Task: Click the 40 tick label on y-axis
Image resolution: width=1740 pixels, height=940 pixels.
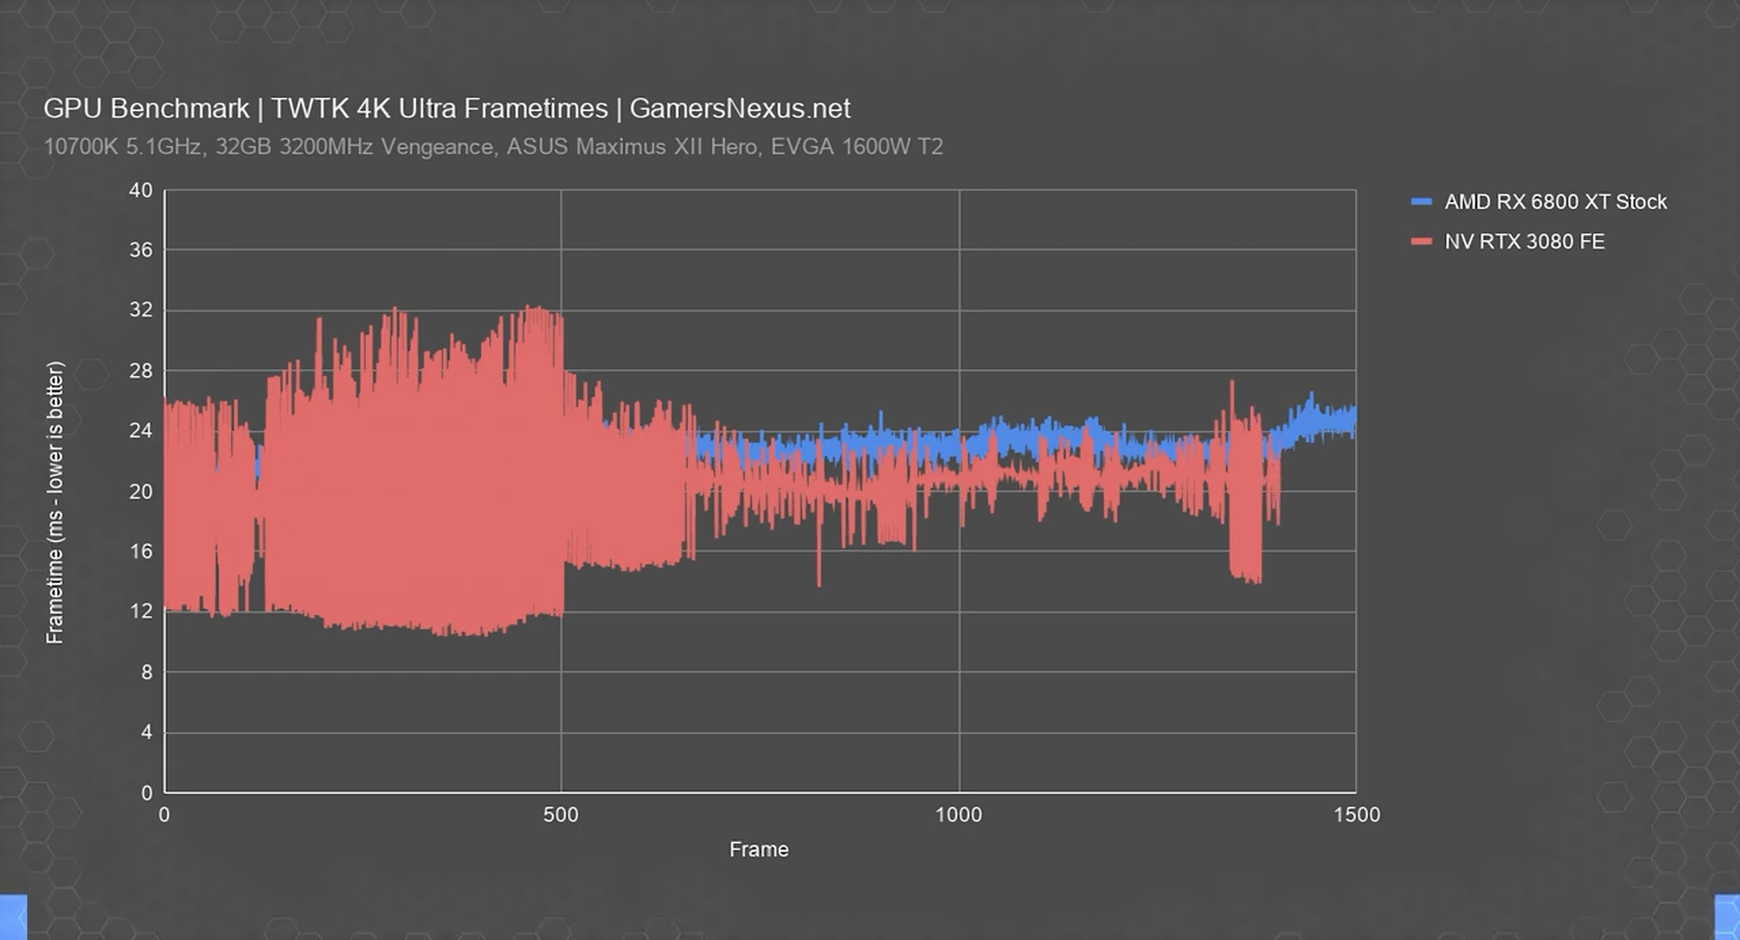Action: point(141,190)
